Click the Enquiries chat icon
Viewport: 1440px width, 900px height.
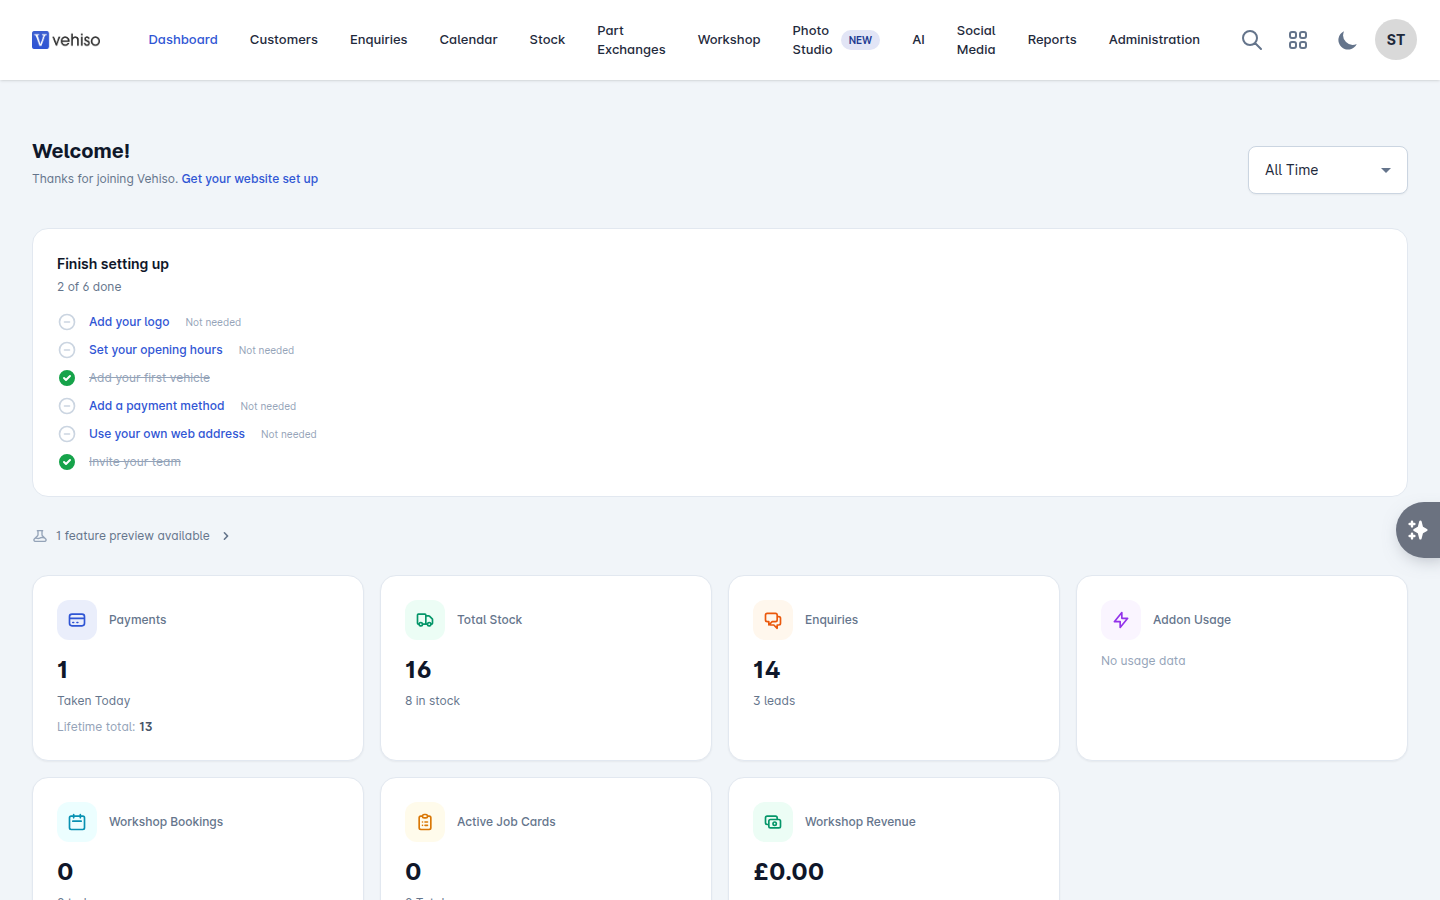point(773,620)
